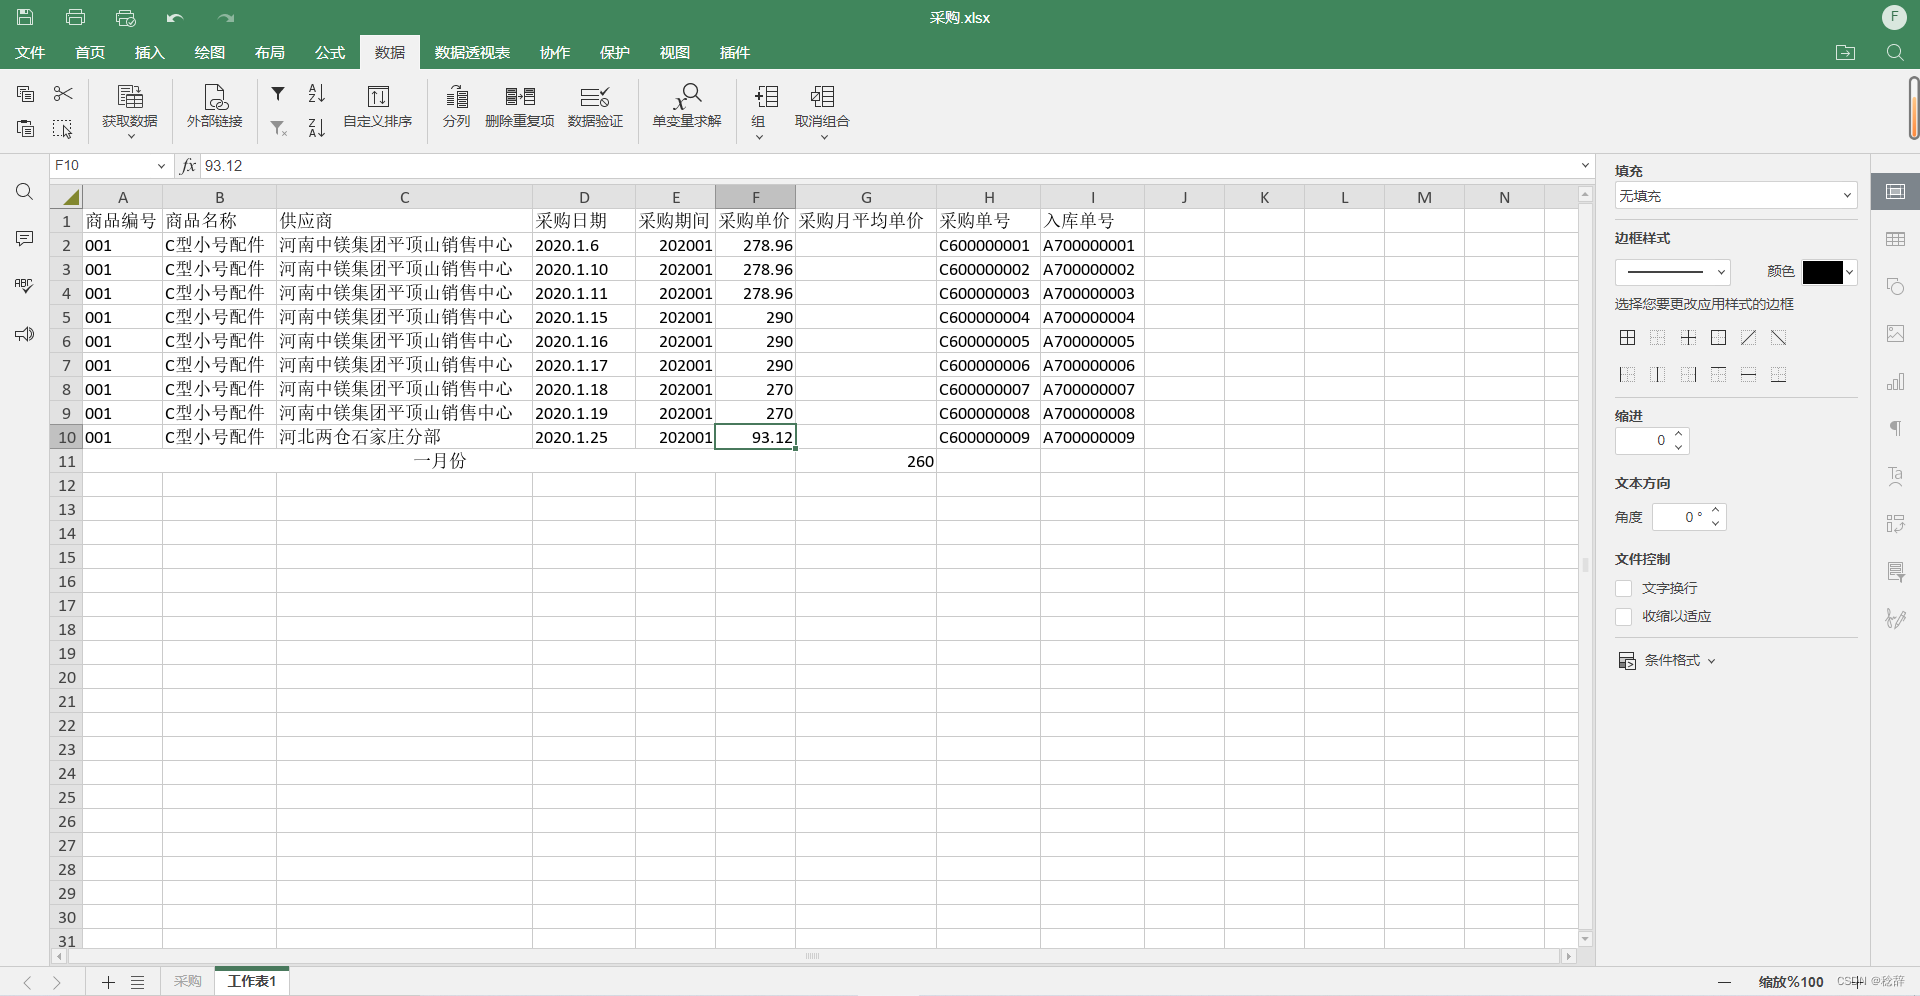Screen dimensions: 1920x996
Task: Open image settings icon in right sidebar
Action: pos(1895,334)
